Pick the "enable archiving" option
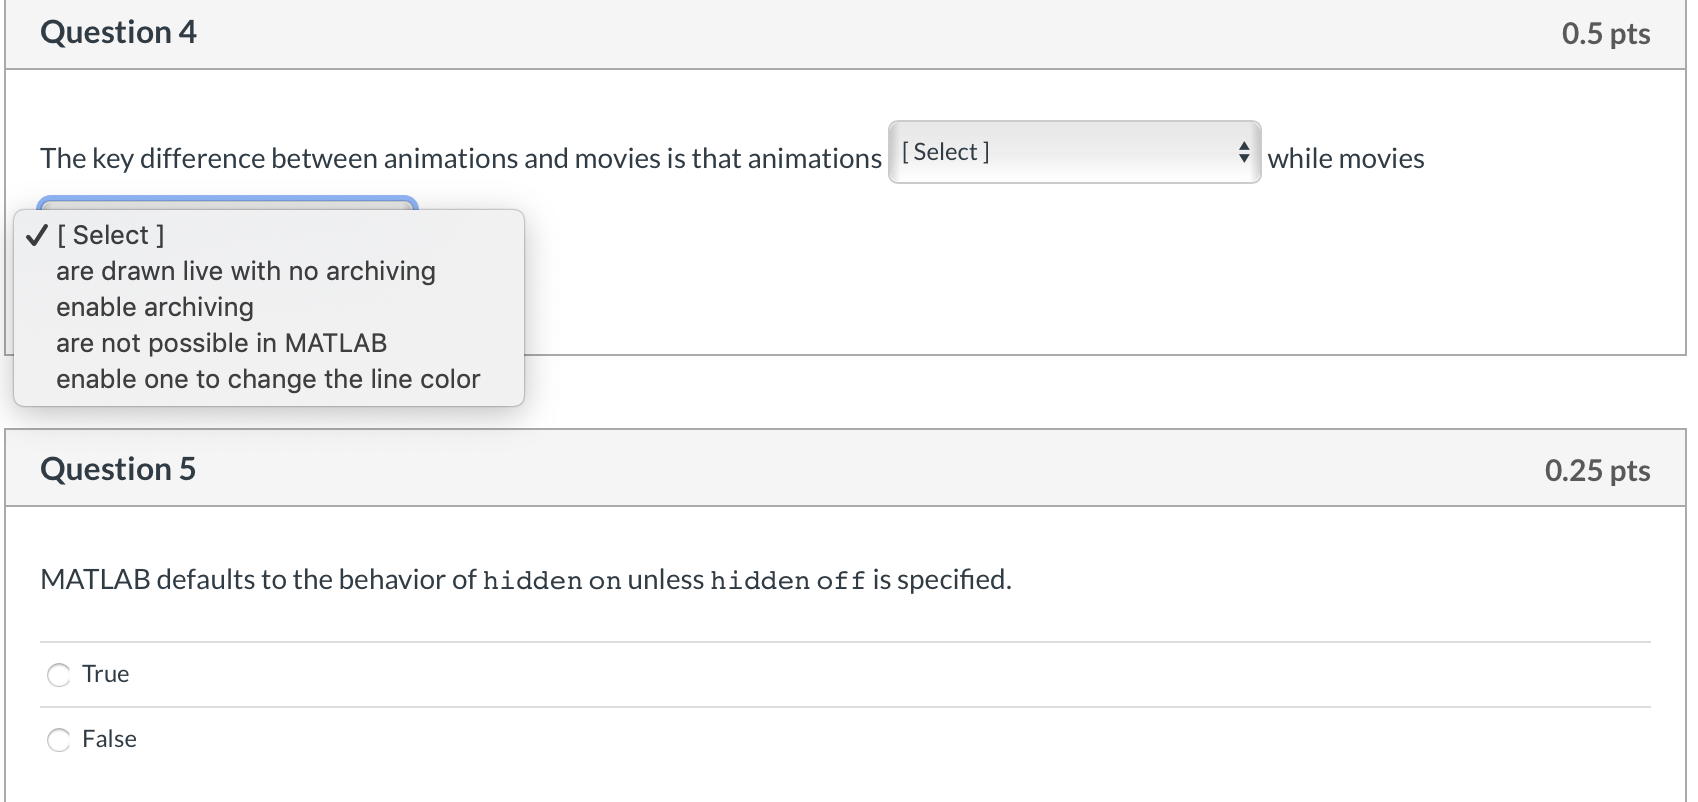Screen dimensions: 1698x802 [x=155, y=308]
